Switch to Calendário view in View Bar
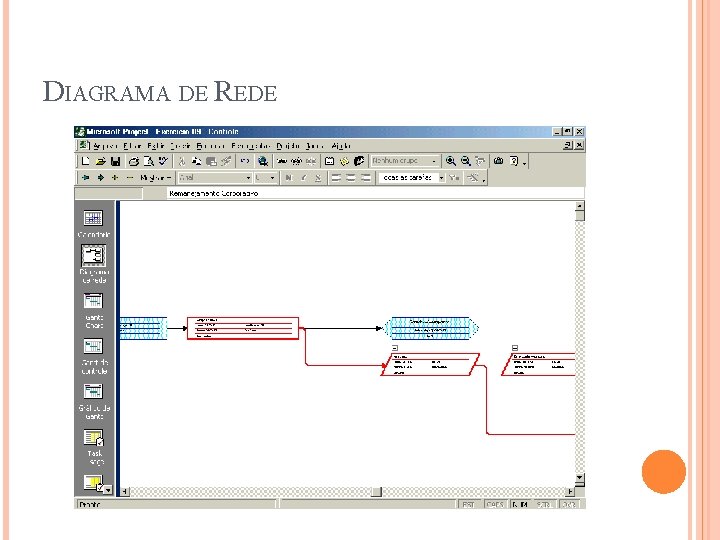 click(93, 223)
